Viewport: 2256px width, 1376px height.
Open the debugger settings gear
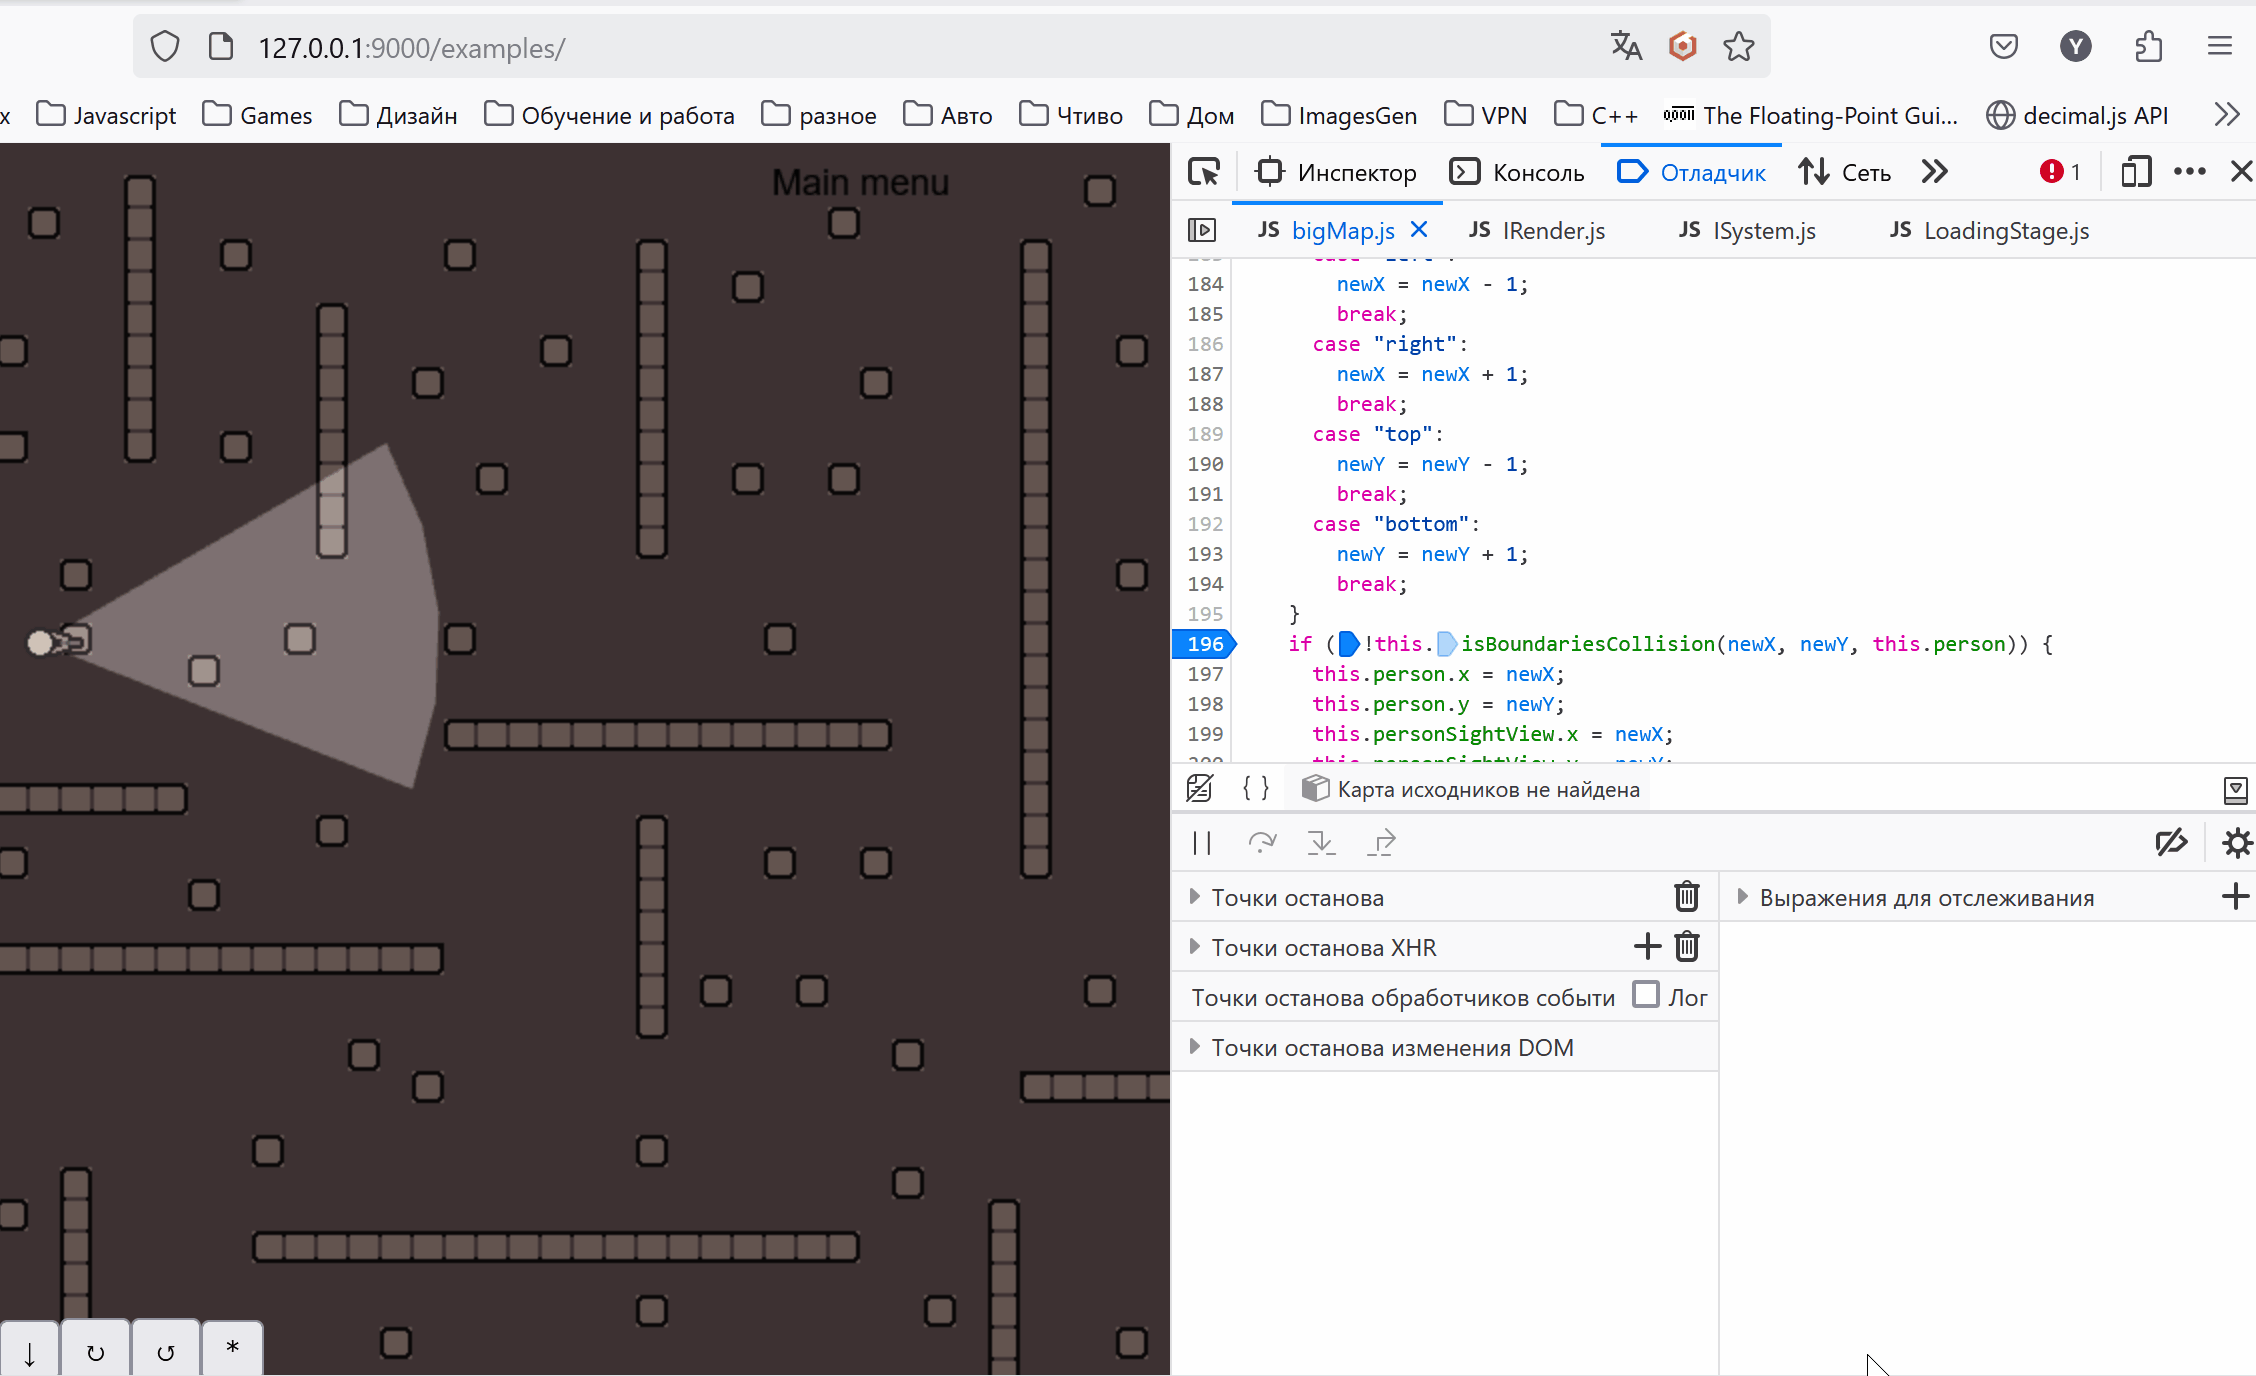(2236, 843)
